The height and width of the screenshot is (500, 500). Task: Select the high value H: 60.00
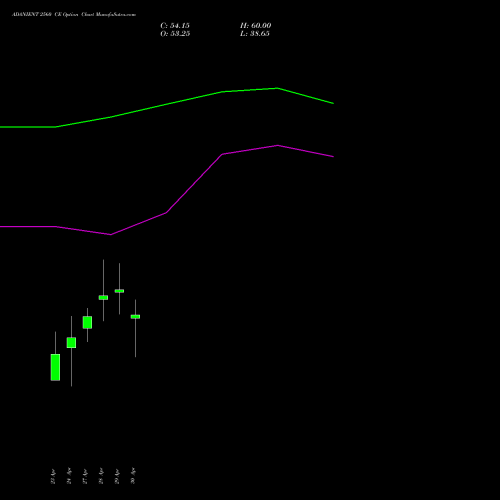tap(255, 26)
